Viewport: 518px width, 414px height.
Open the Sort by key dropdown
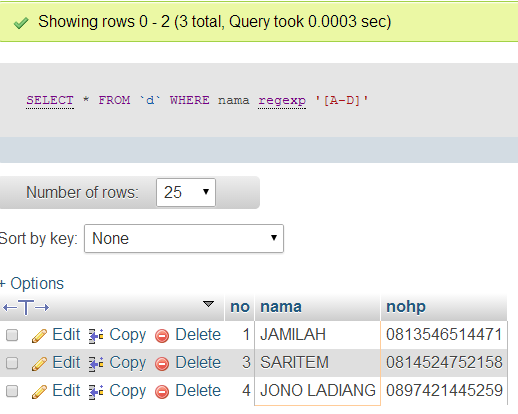pyautogui.click(x=184, y=238)
